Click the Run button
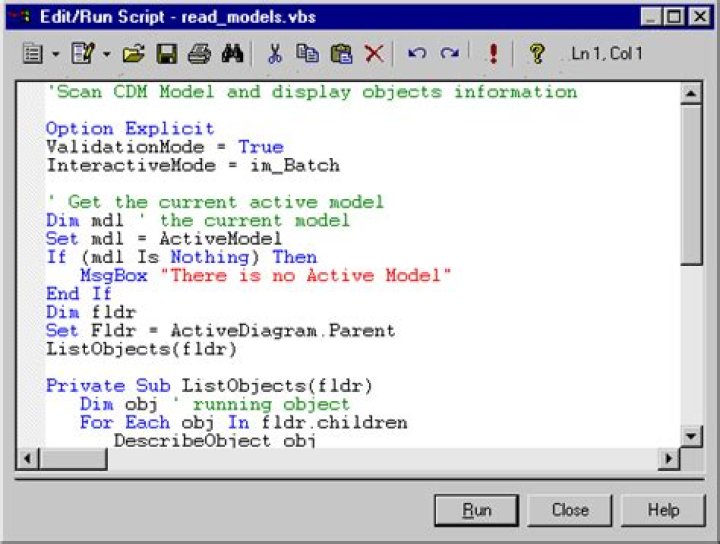Image resolution: width=720 pixels, height=544 pixels. pos(477,510)
